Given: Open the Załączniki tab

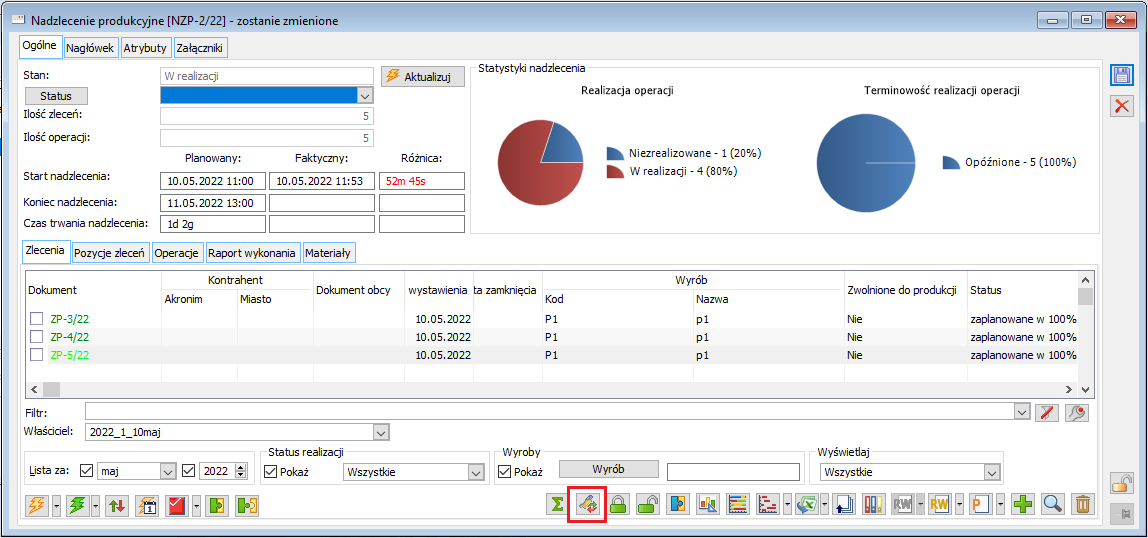Looking at the screenshot, I should coord(201,48).
